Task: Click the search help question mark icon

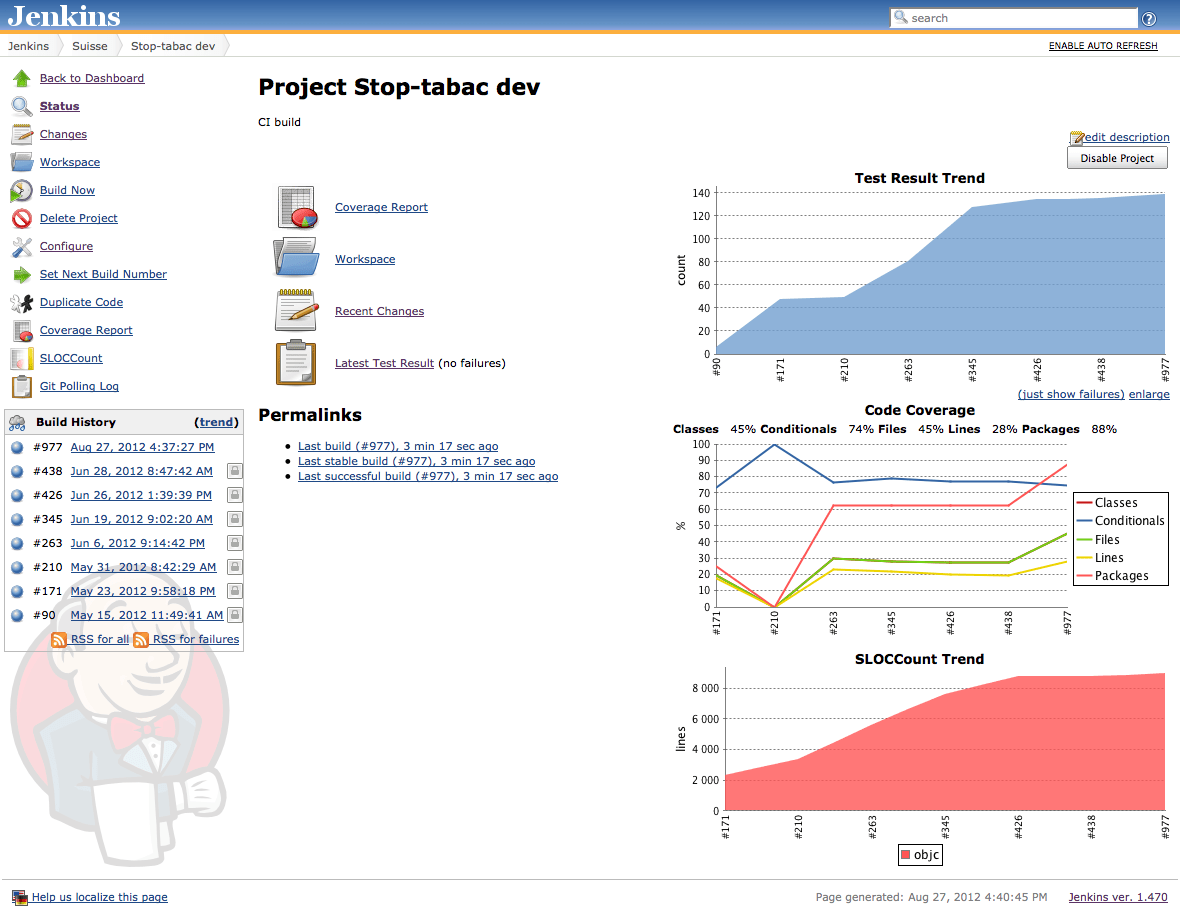Action: point(1149,19)
